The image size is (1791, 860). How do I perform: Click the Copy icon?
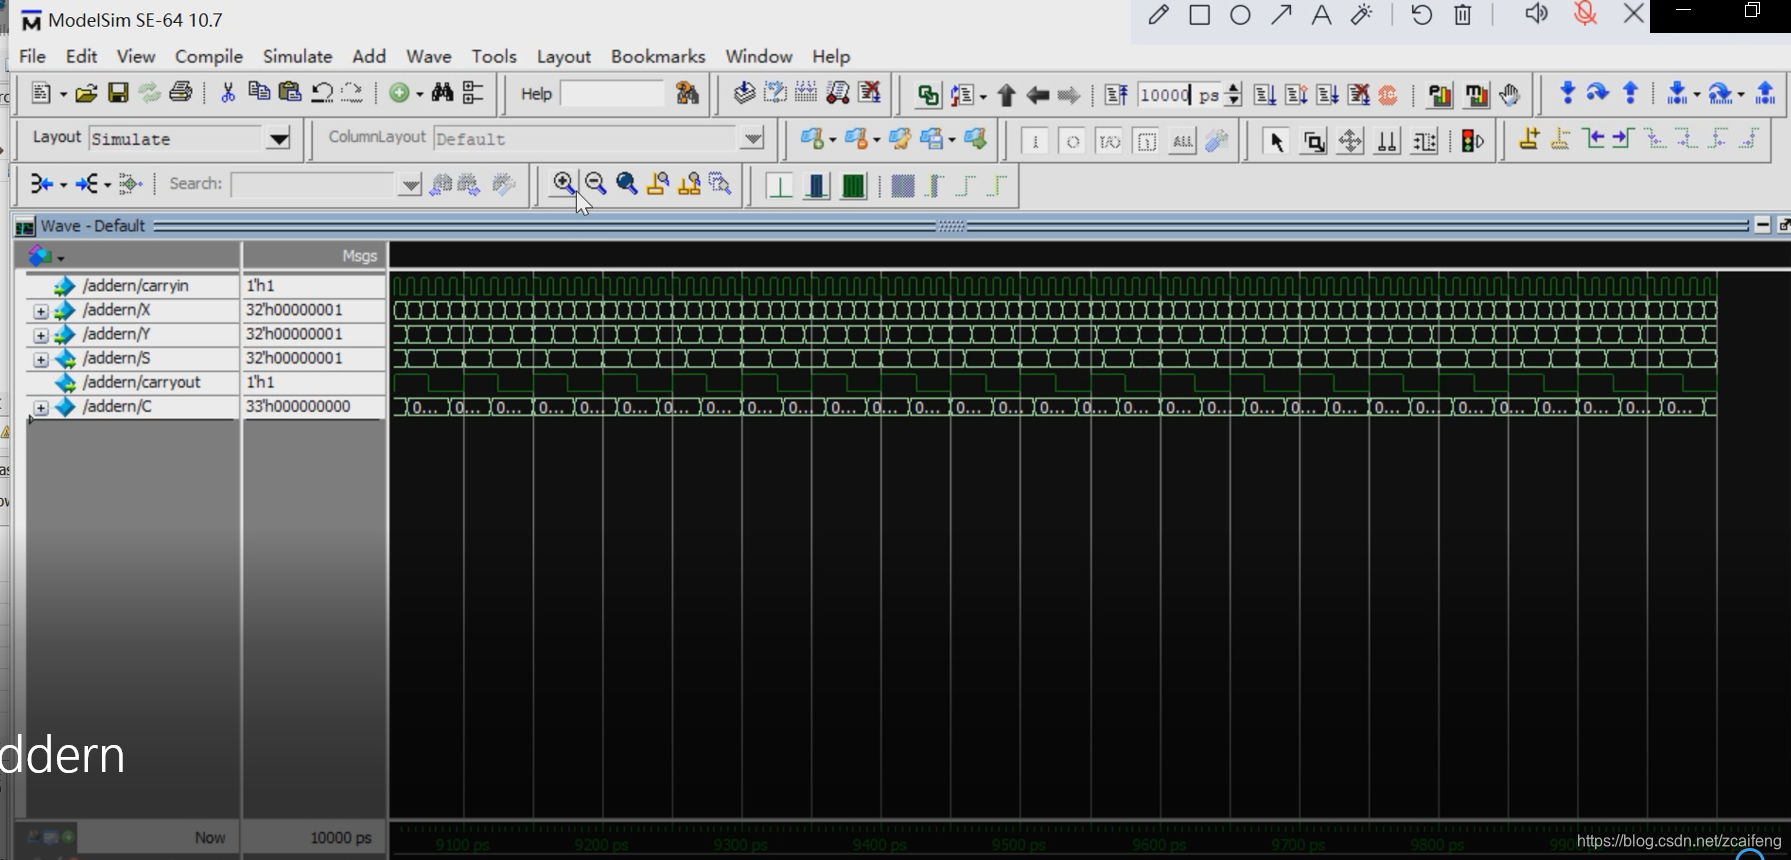point(259,92)
